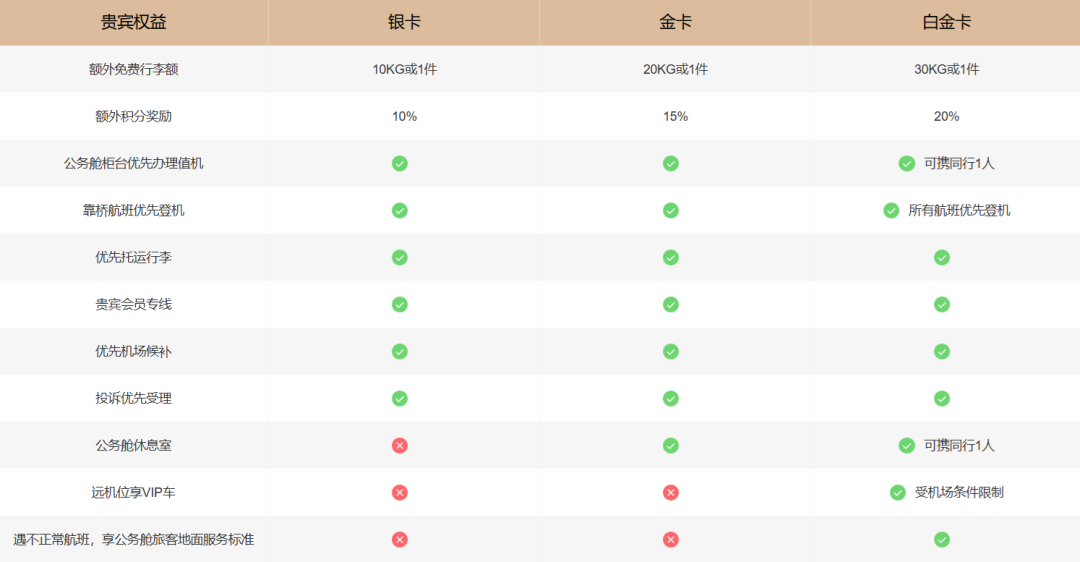
Task: Click the 公务舱柜台优先办理值机 label
Action: [134, 163]
